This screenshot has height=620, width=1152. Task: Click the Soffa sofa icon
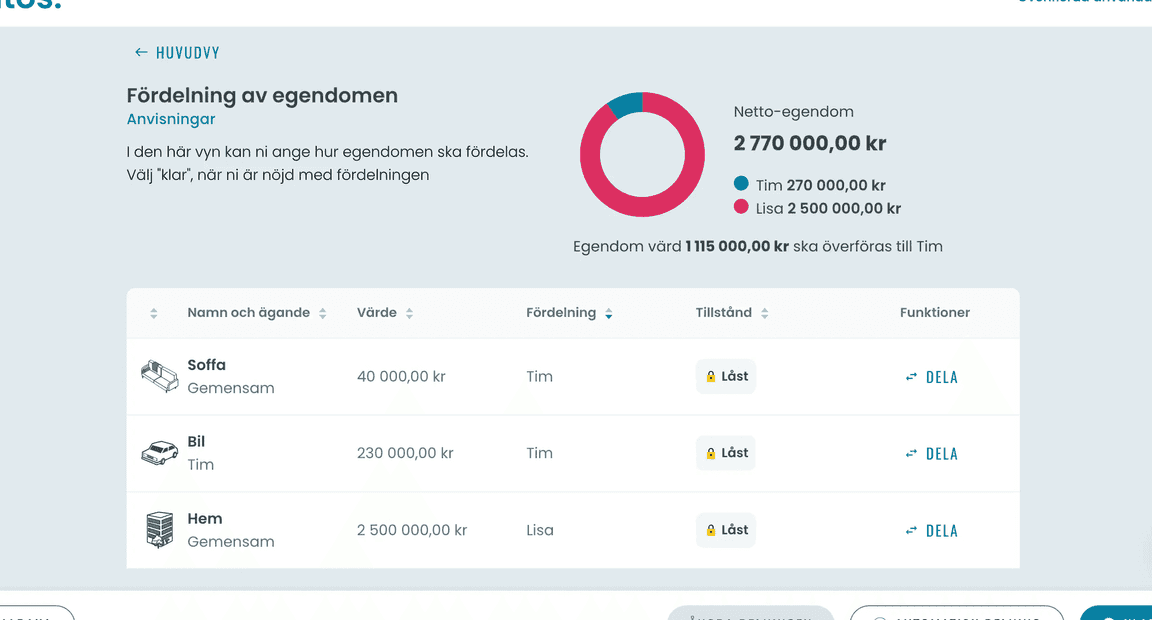[x=159, y=376]
